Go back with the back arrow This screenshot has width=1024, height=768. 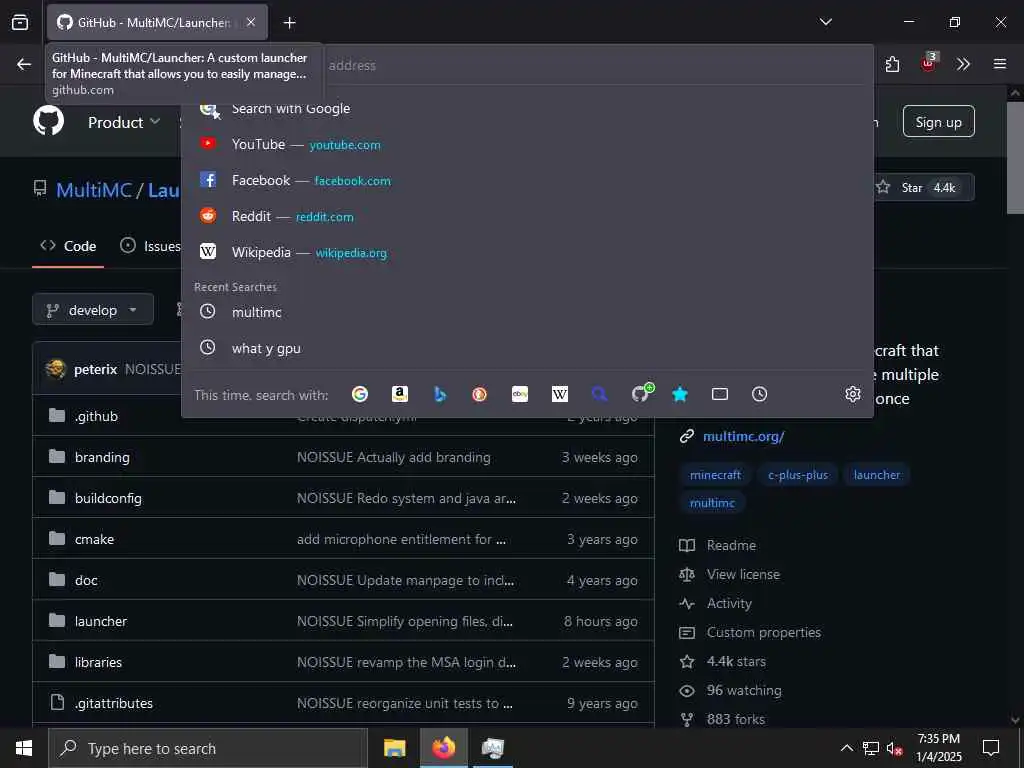click(24, 64)
